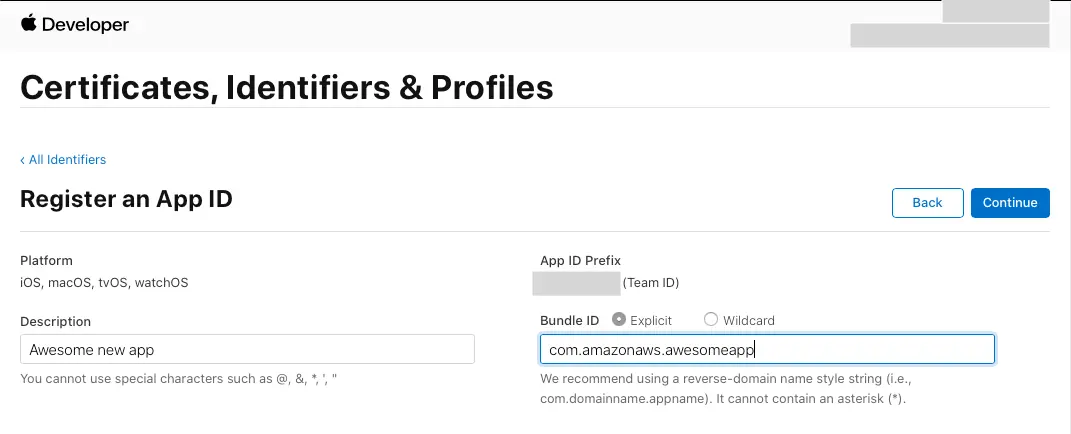The width and height of the screenshot is (1071, 434).
Task: Focus the Bundle ID text field
Action: point(767,349)
